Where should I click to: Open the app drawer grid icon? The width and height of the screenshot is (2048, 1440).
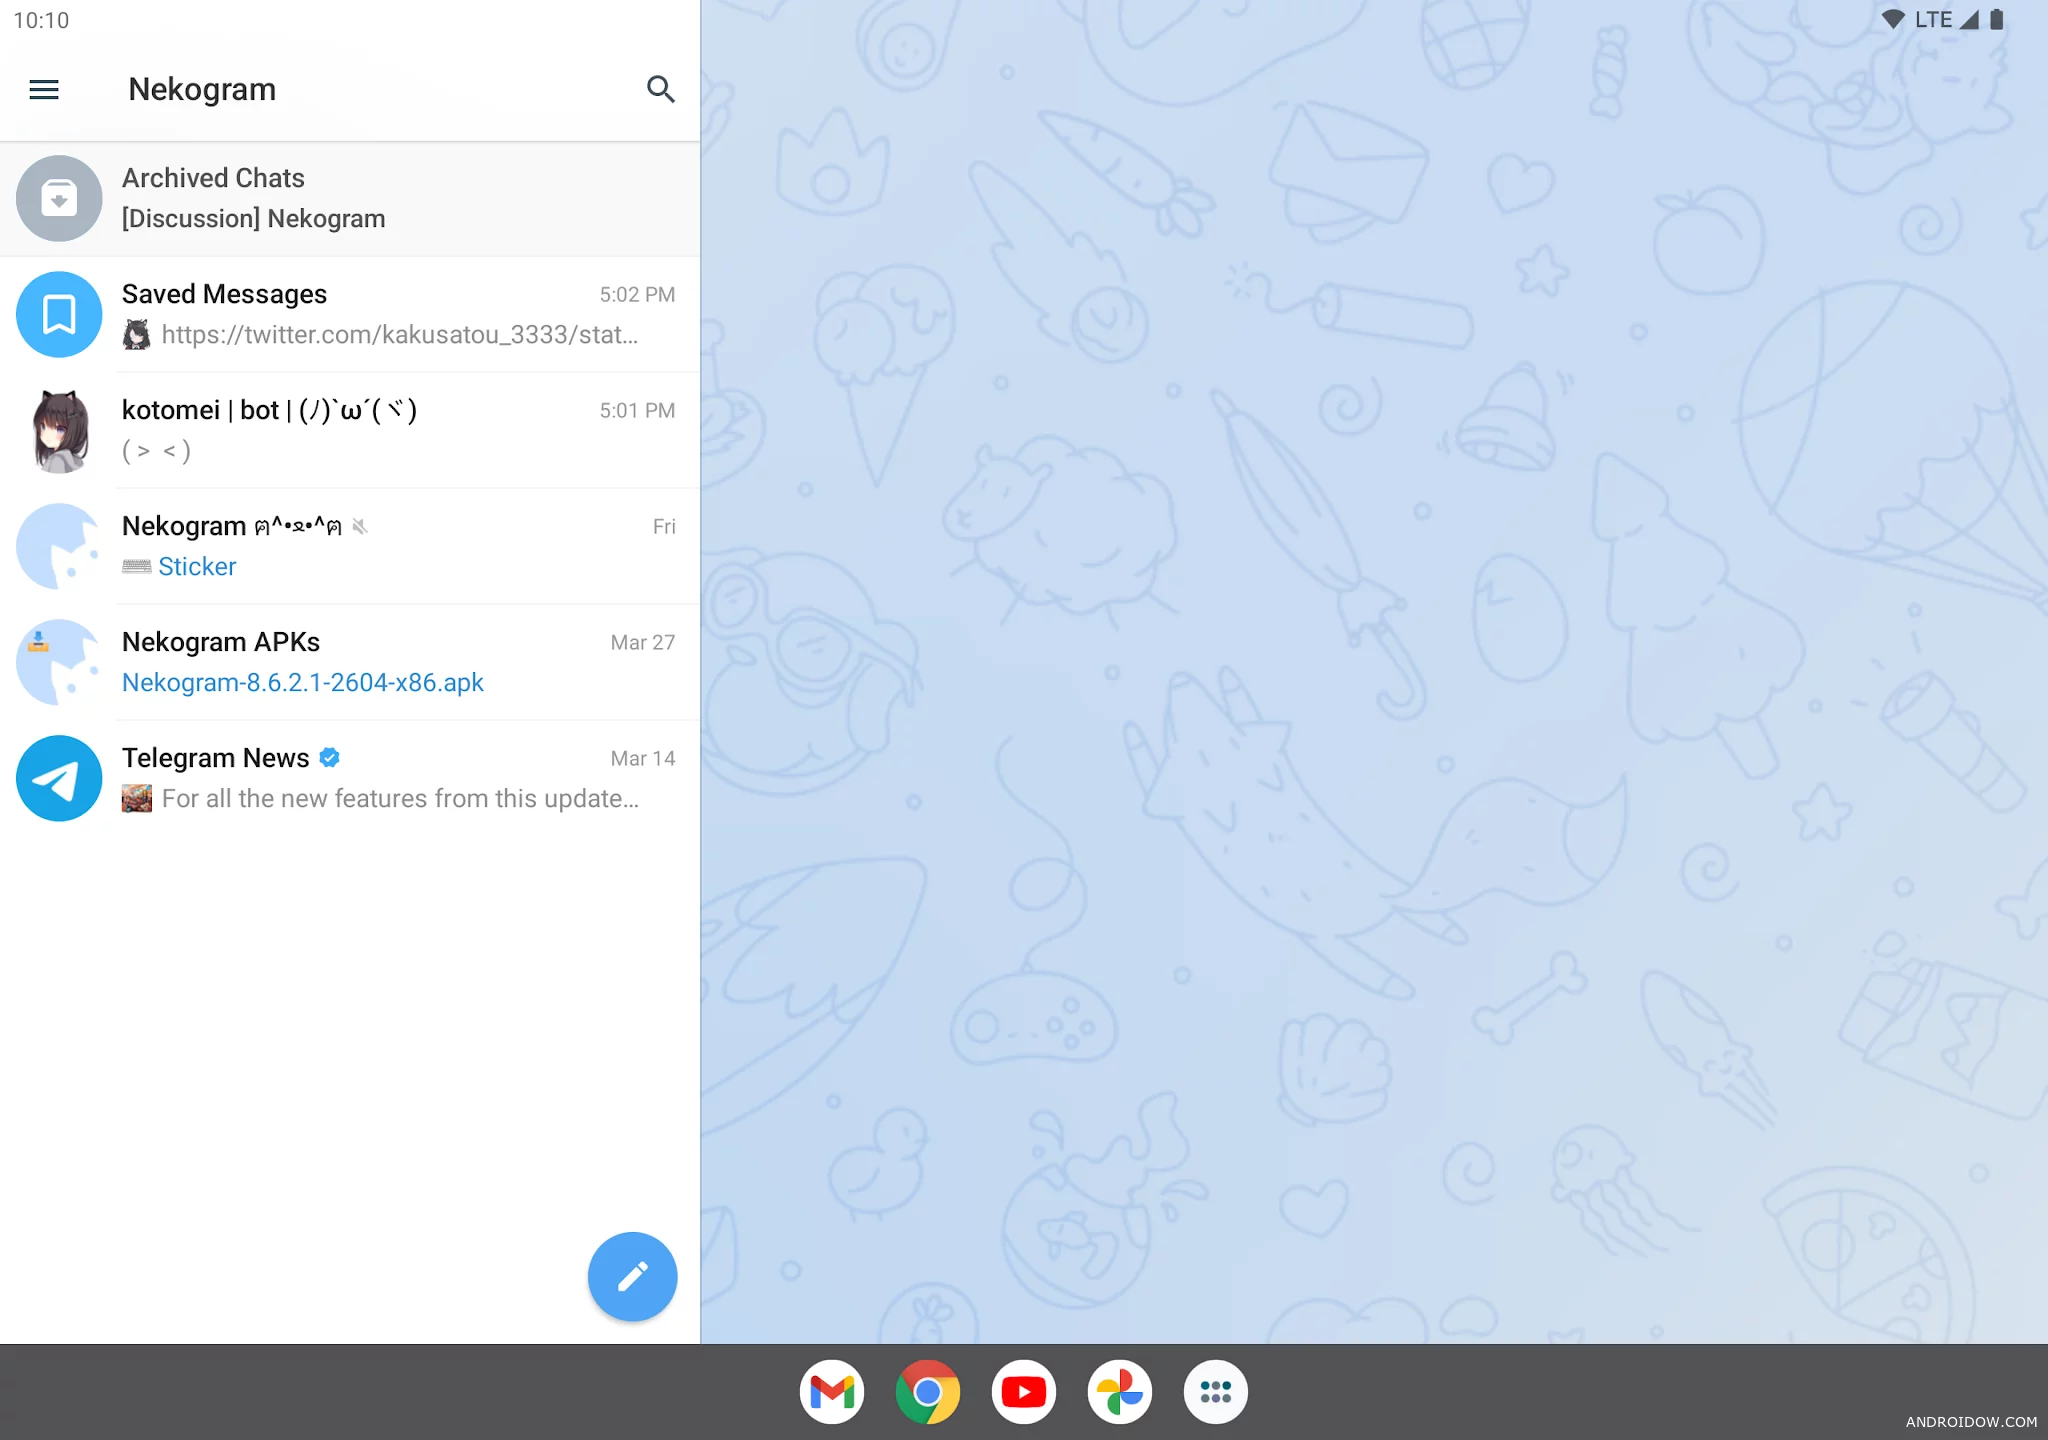1215,1391
